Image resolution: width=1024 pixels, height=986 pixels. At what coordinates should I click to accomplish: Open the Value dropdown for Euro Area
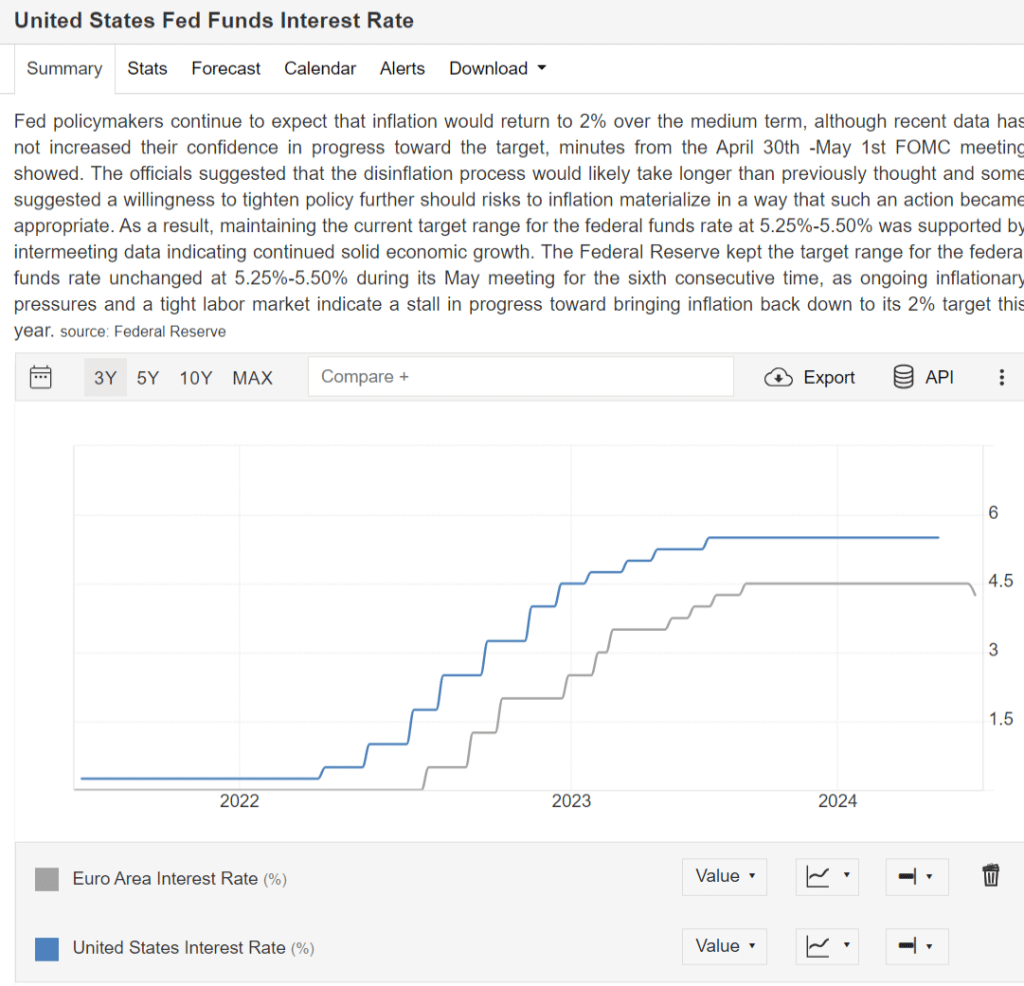[x=724, y=876]
